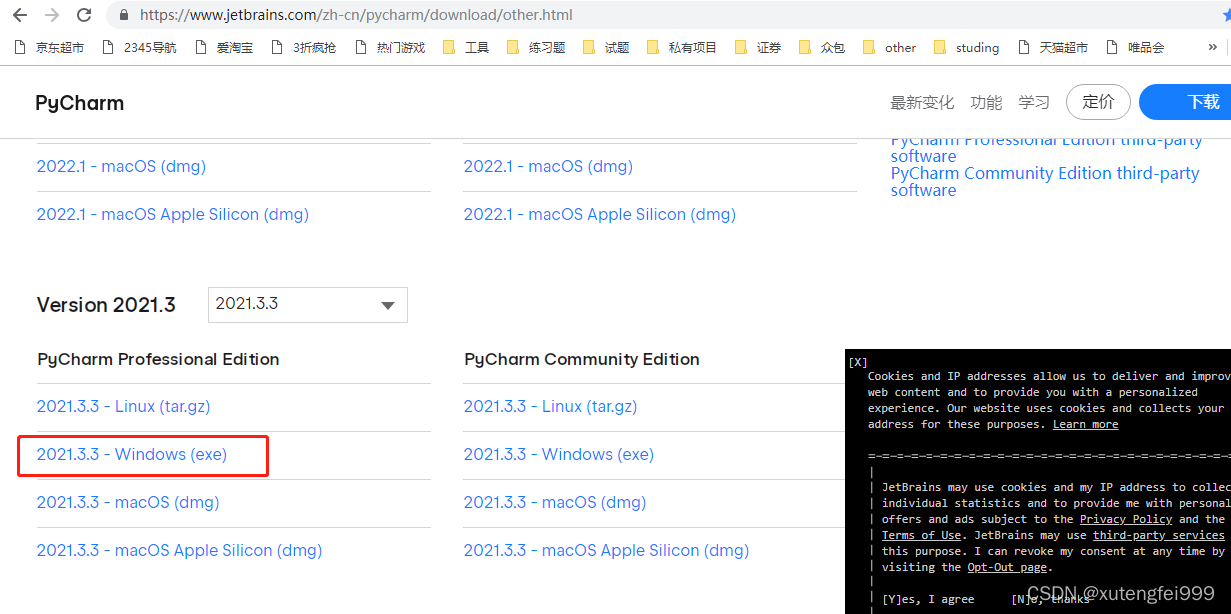Reload the page with refresh icon
Viewport: 1231px width, 614px height.
[84, 15]
